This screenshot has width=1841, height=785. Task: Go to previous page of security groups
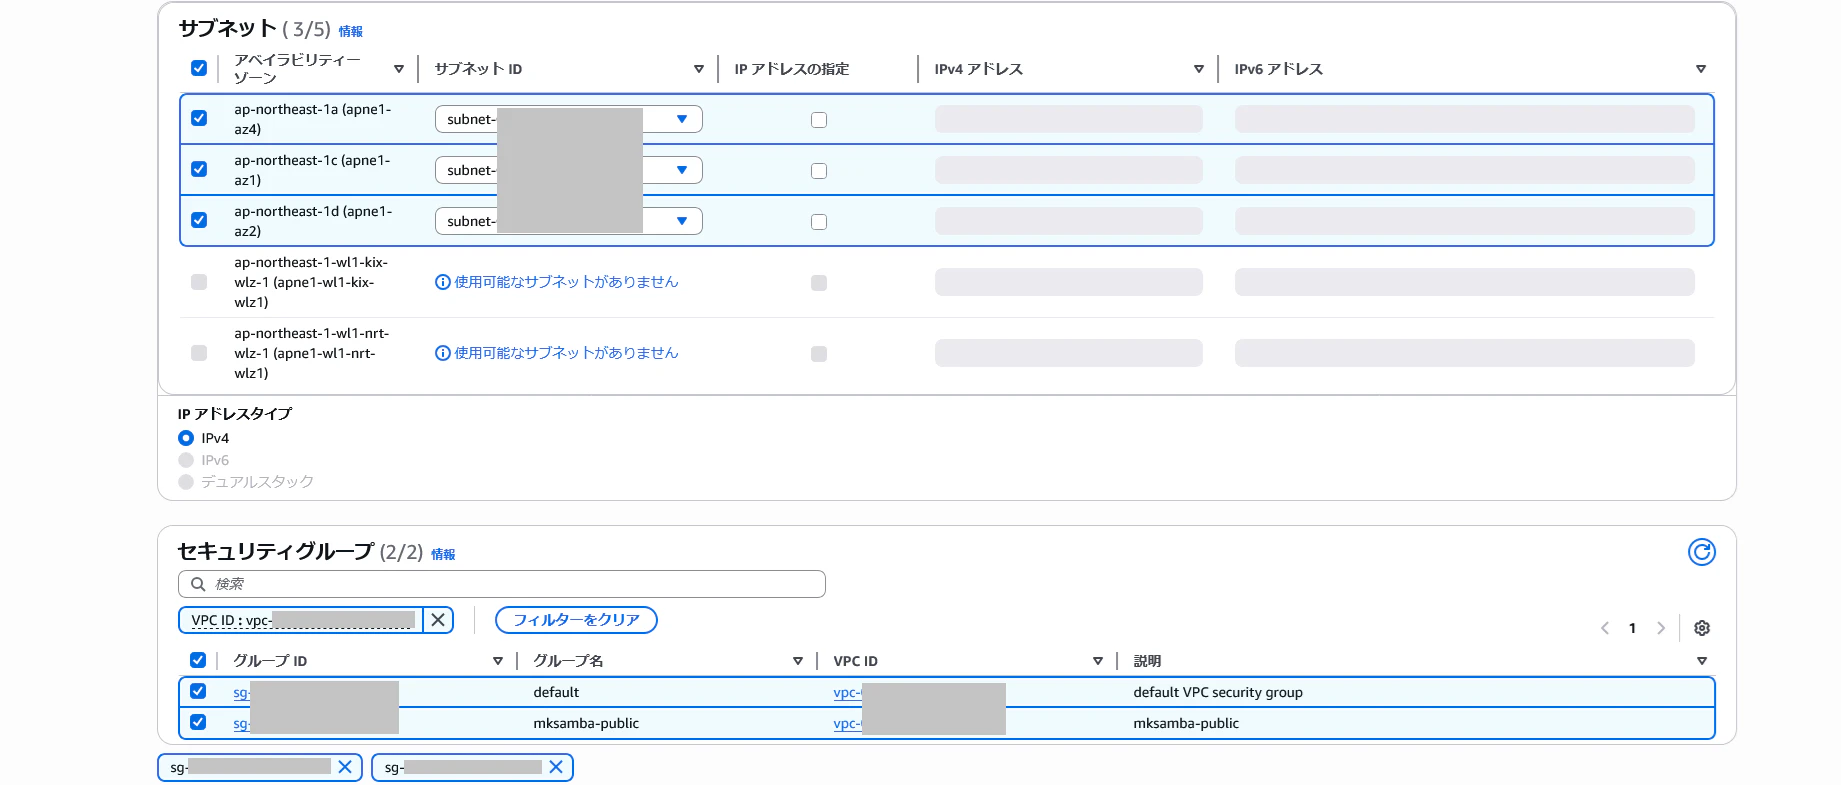pyautogui.click(x=1604, y=628)
